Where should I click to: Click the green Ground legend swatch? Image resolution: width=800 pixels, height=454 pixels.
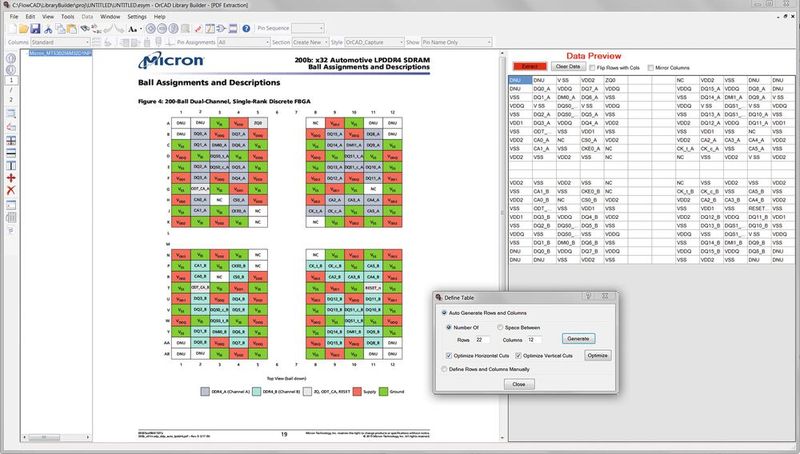(x=383, y=391)
